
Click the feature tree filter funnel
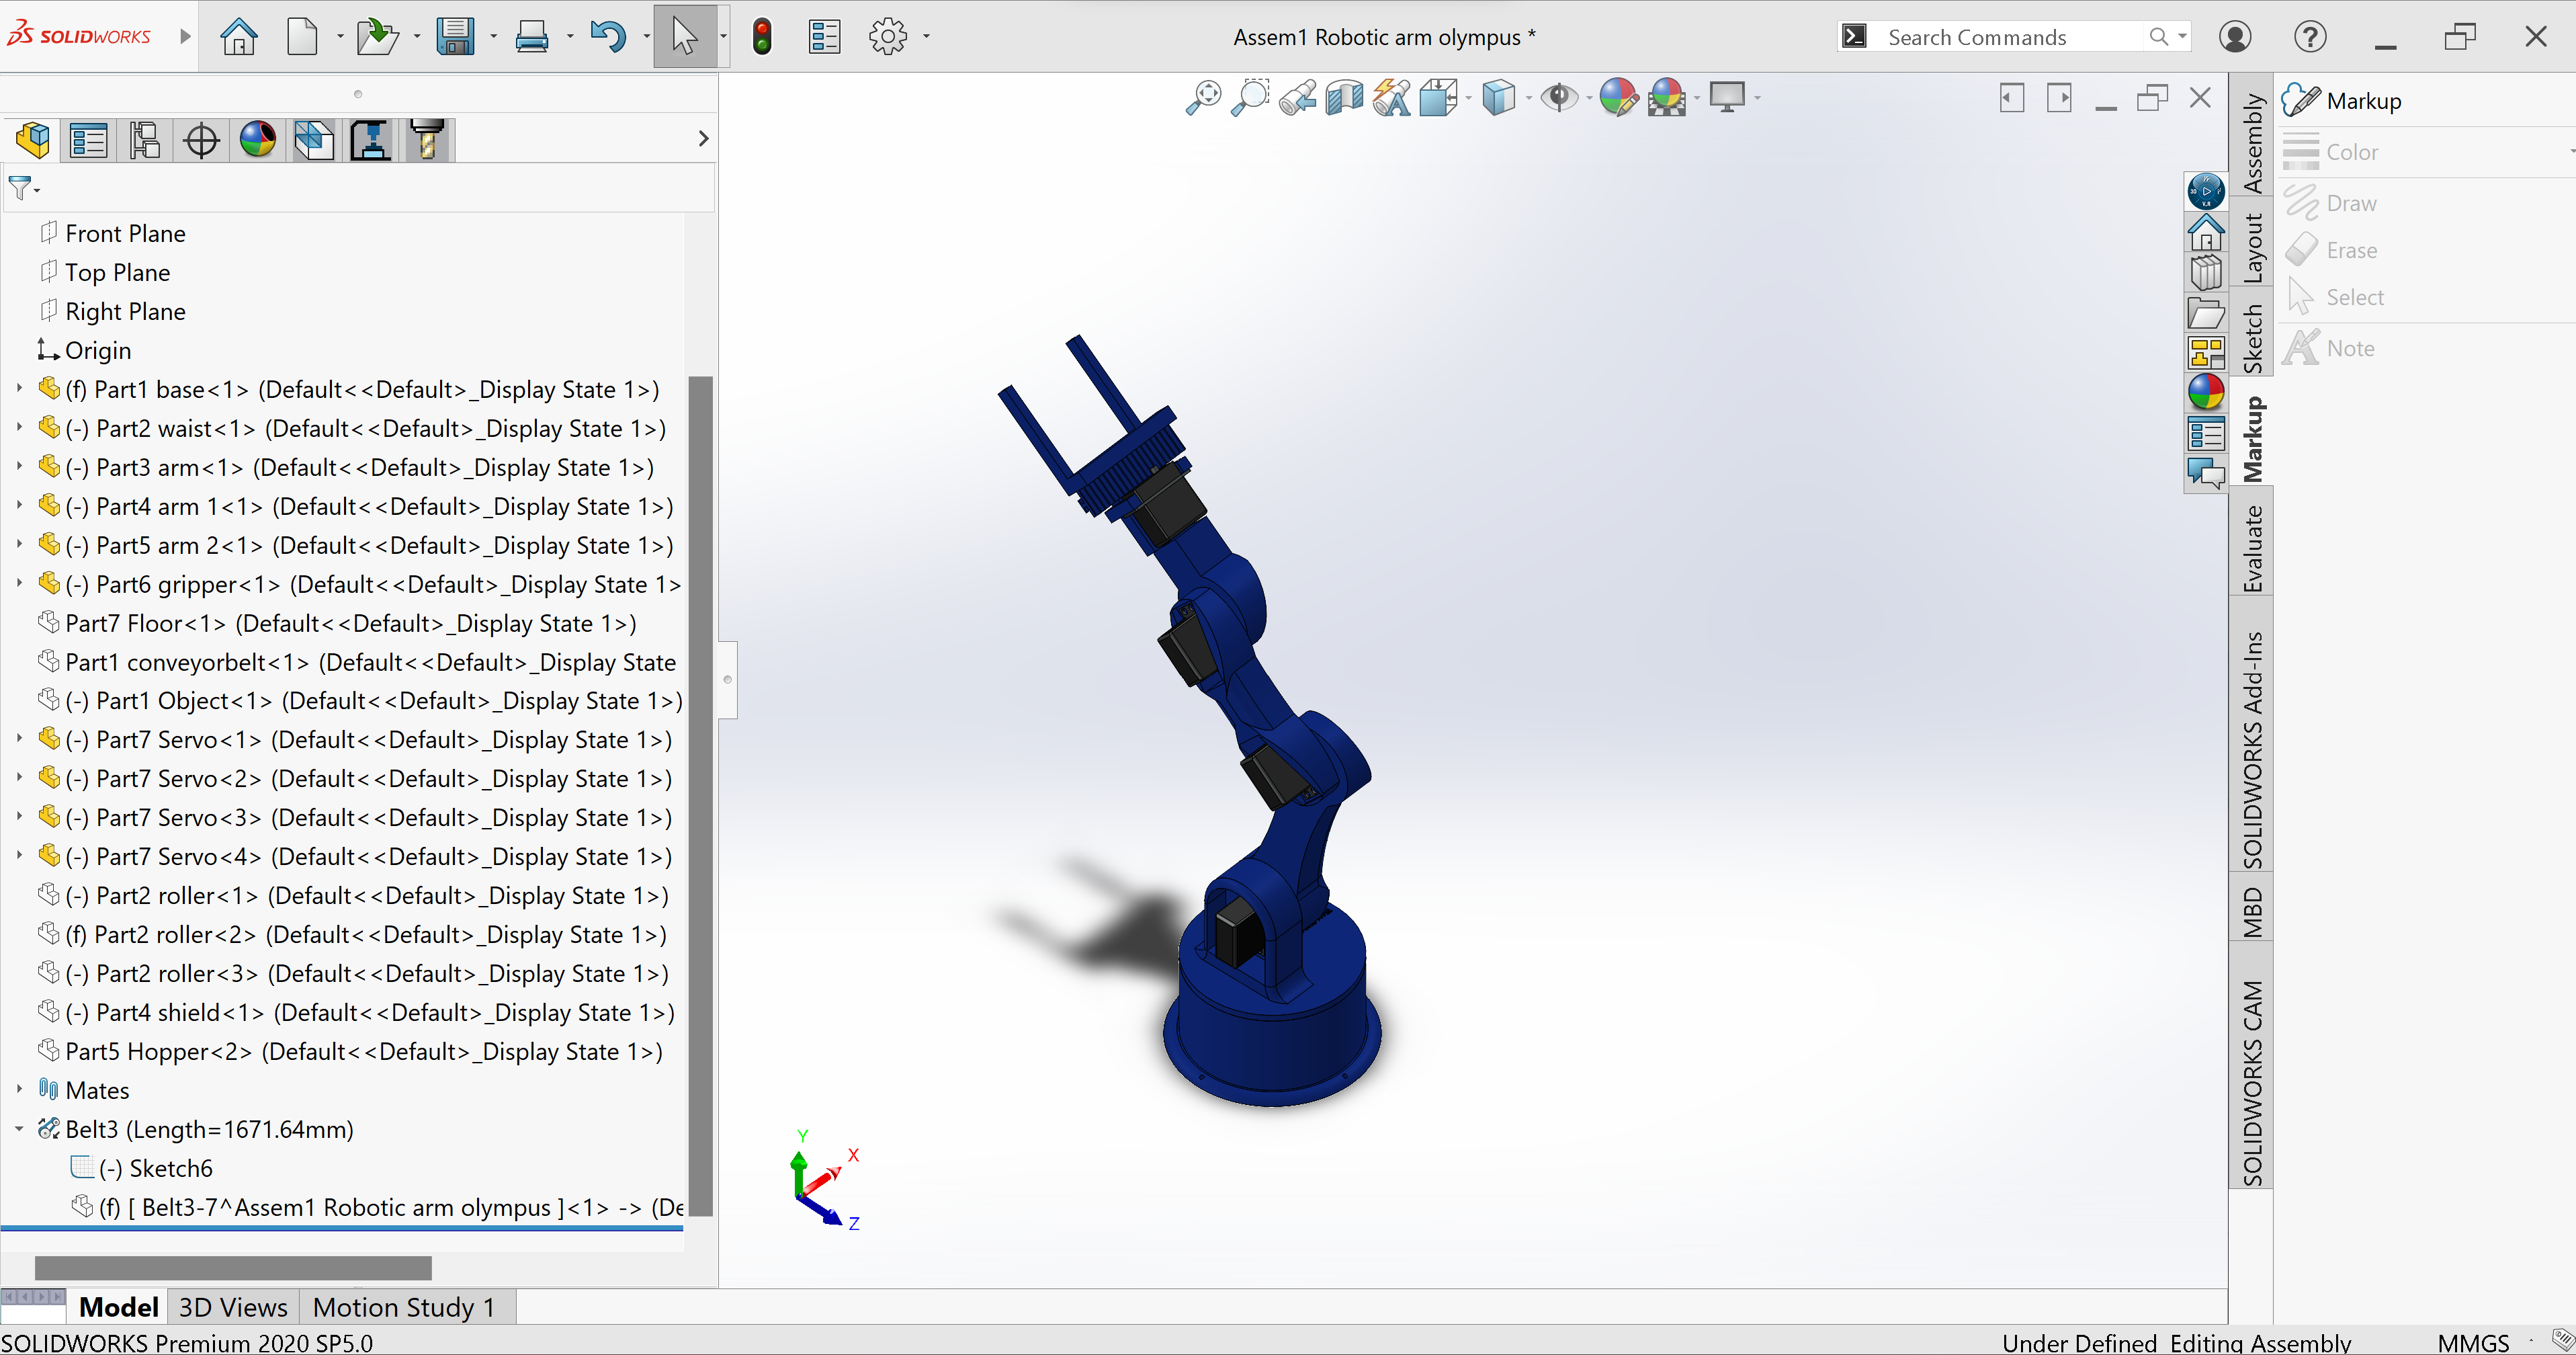point(19,188)
